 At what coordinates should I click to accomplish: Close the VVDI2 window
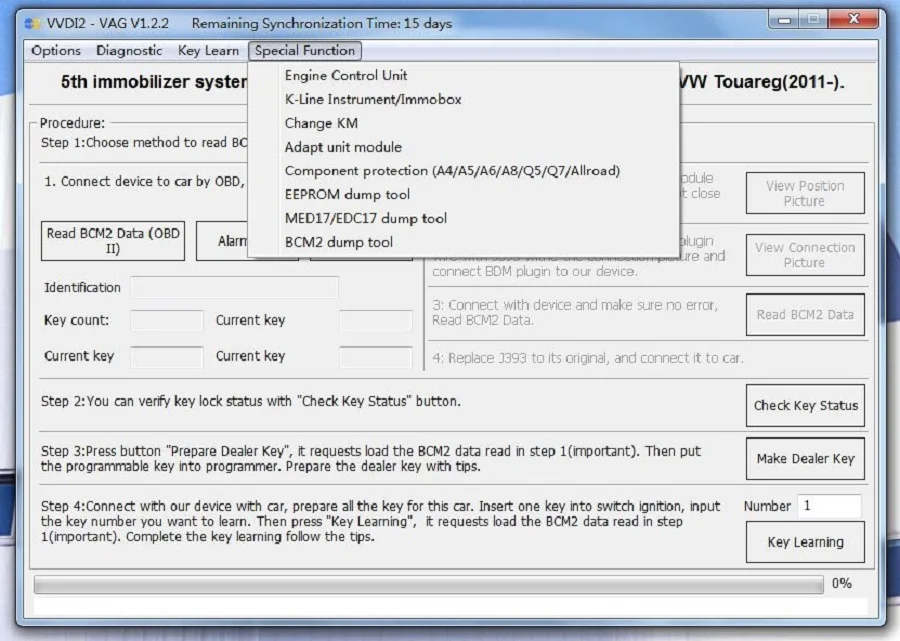coord(853,20)
